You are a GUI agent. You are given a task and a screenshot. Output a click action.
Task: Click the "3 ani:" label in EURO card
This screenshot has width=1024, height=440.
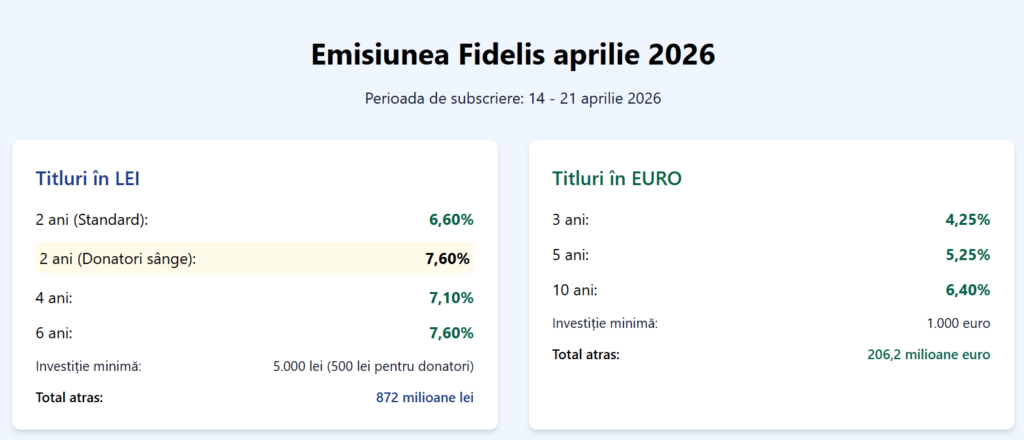pos(570,219)
